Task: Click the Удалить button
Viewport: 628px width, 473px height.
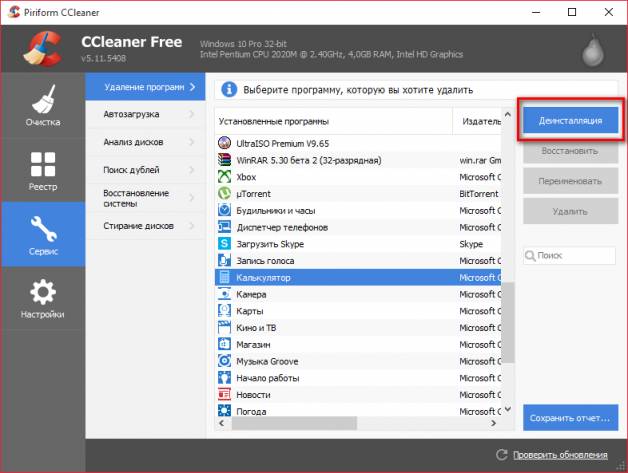Action: (570, 211)
